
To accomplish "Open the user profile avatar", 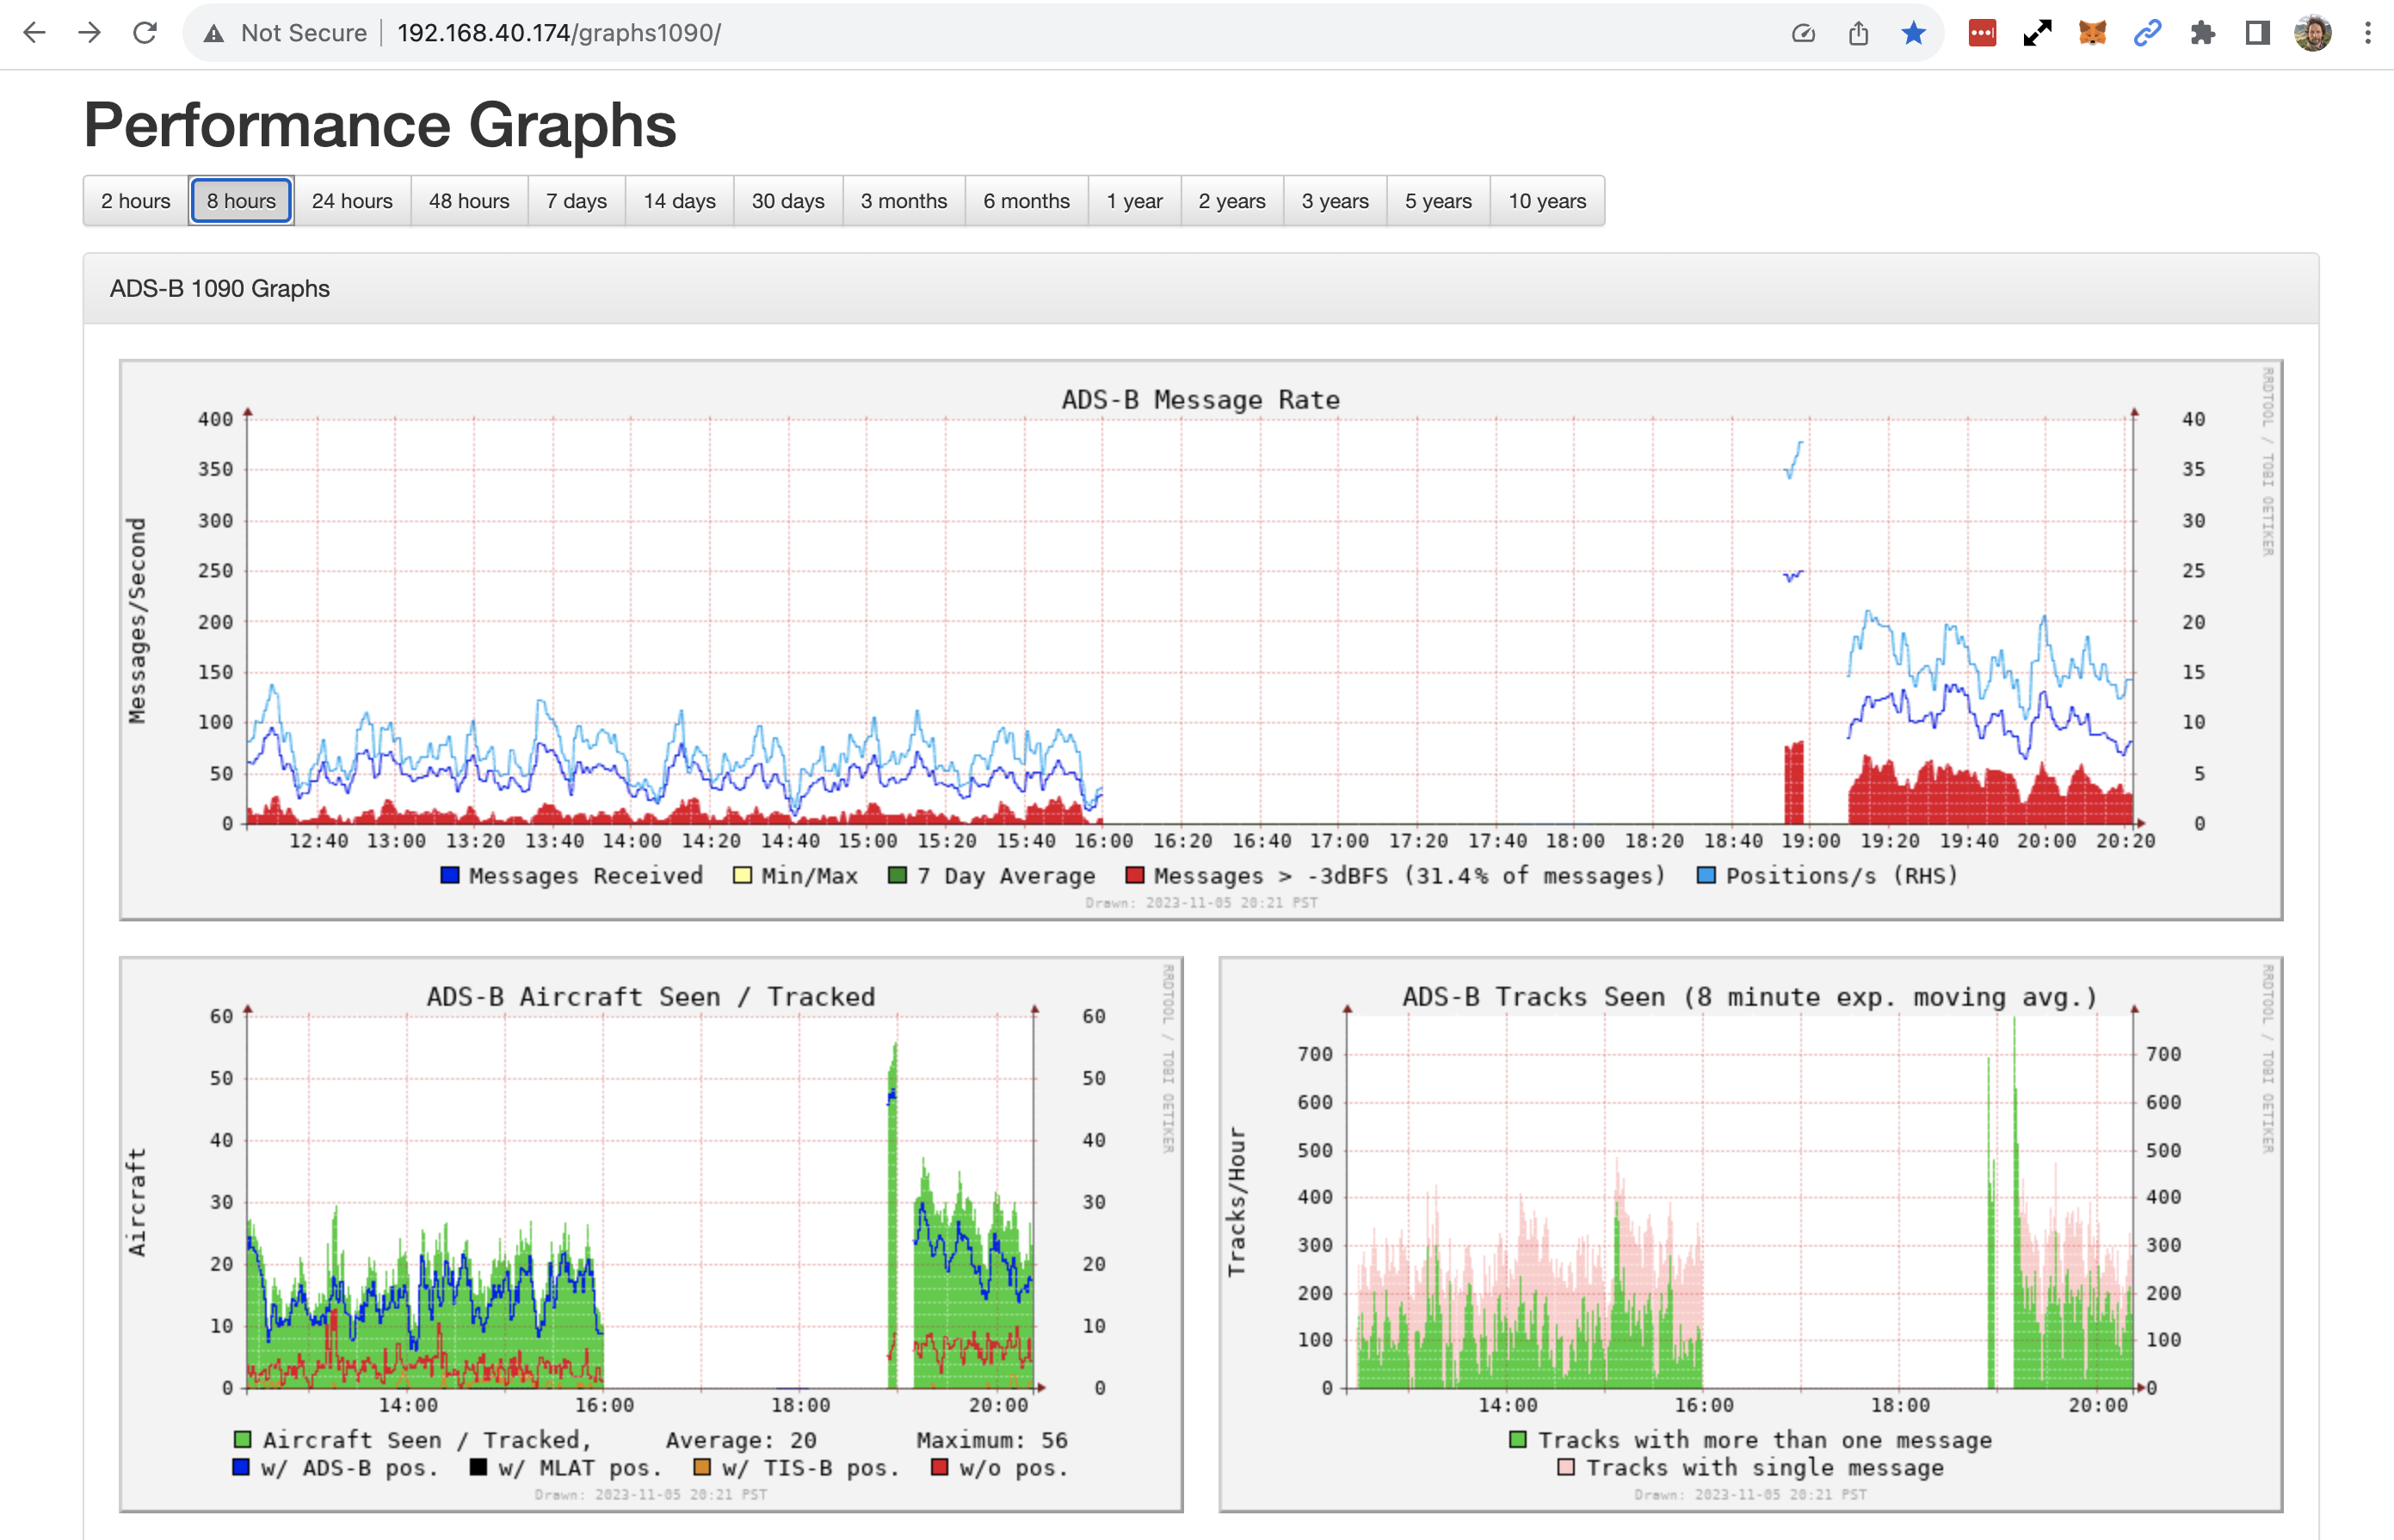I will pos(2312,33).
